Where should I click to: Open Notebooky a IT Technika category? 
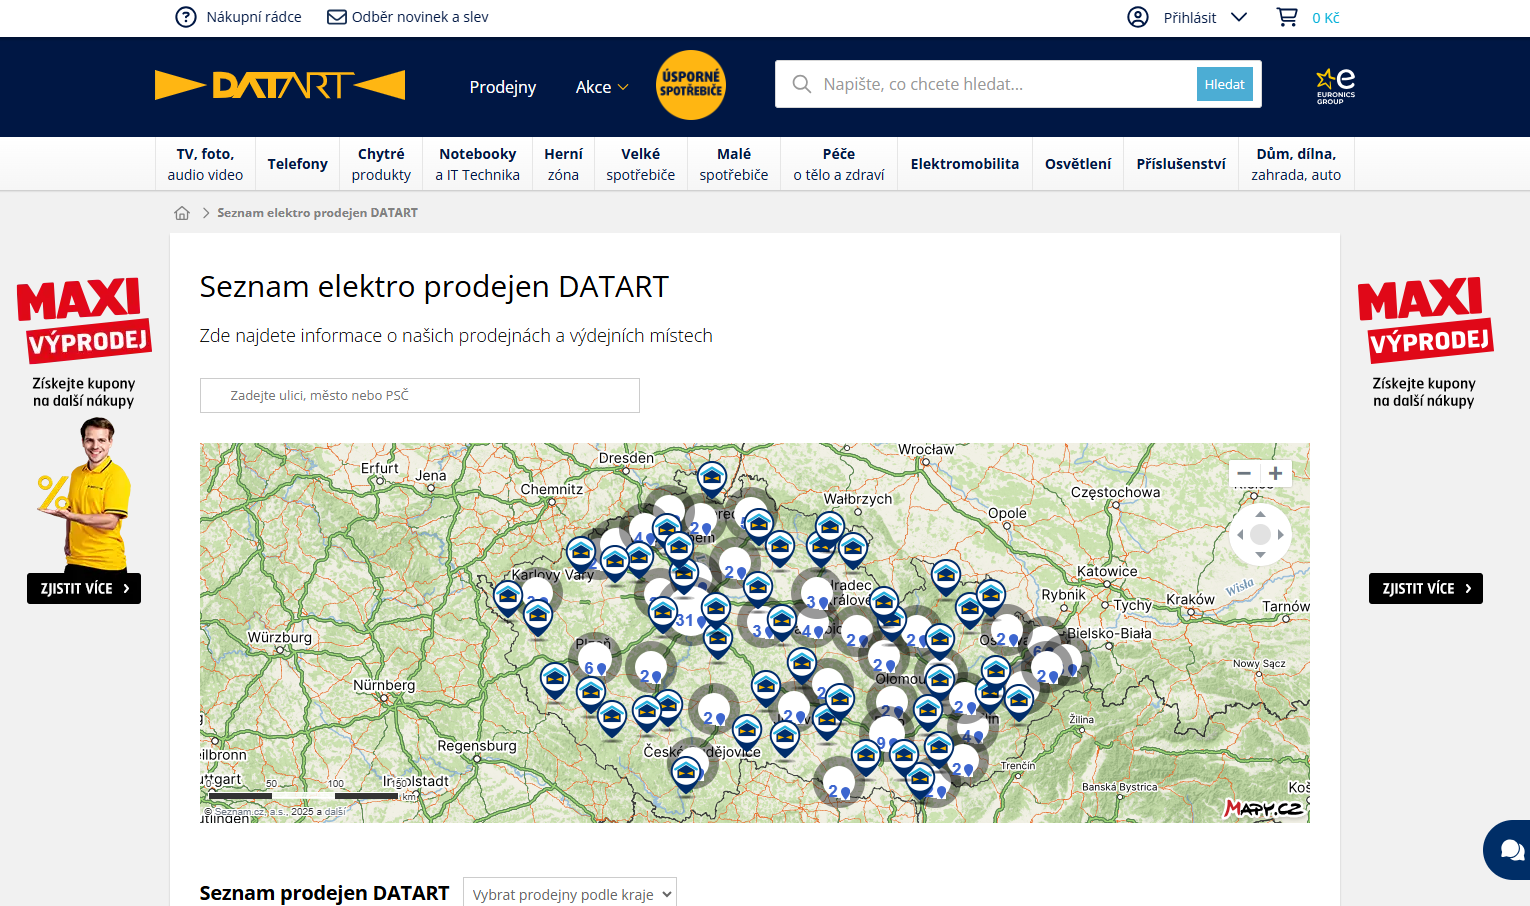click(x=477, y=164)
